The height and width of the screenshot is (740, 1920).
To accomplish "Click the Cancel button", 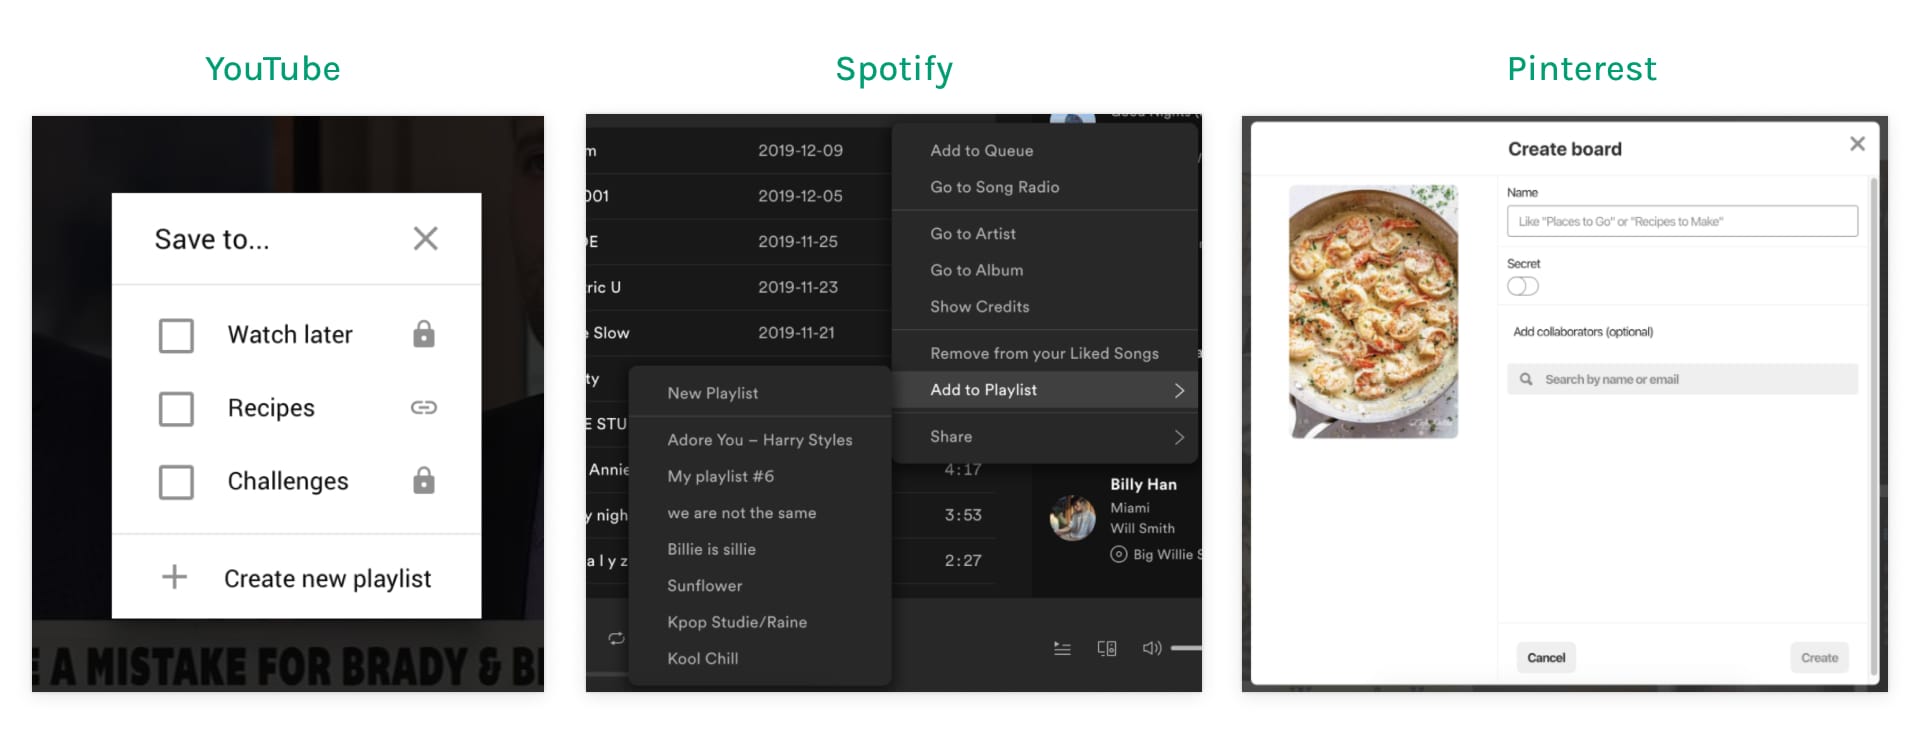I will 1546,657.
